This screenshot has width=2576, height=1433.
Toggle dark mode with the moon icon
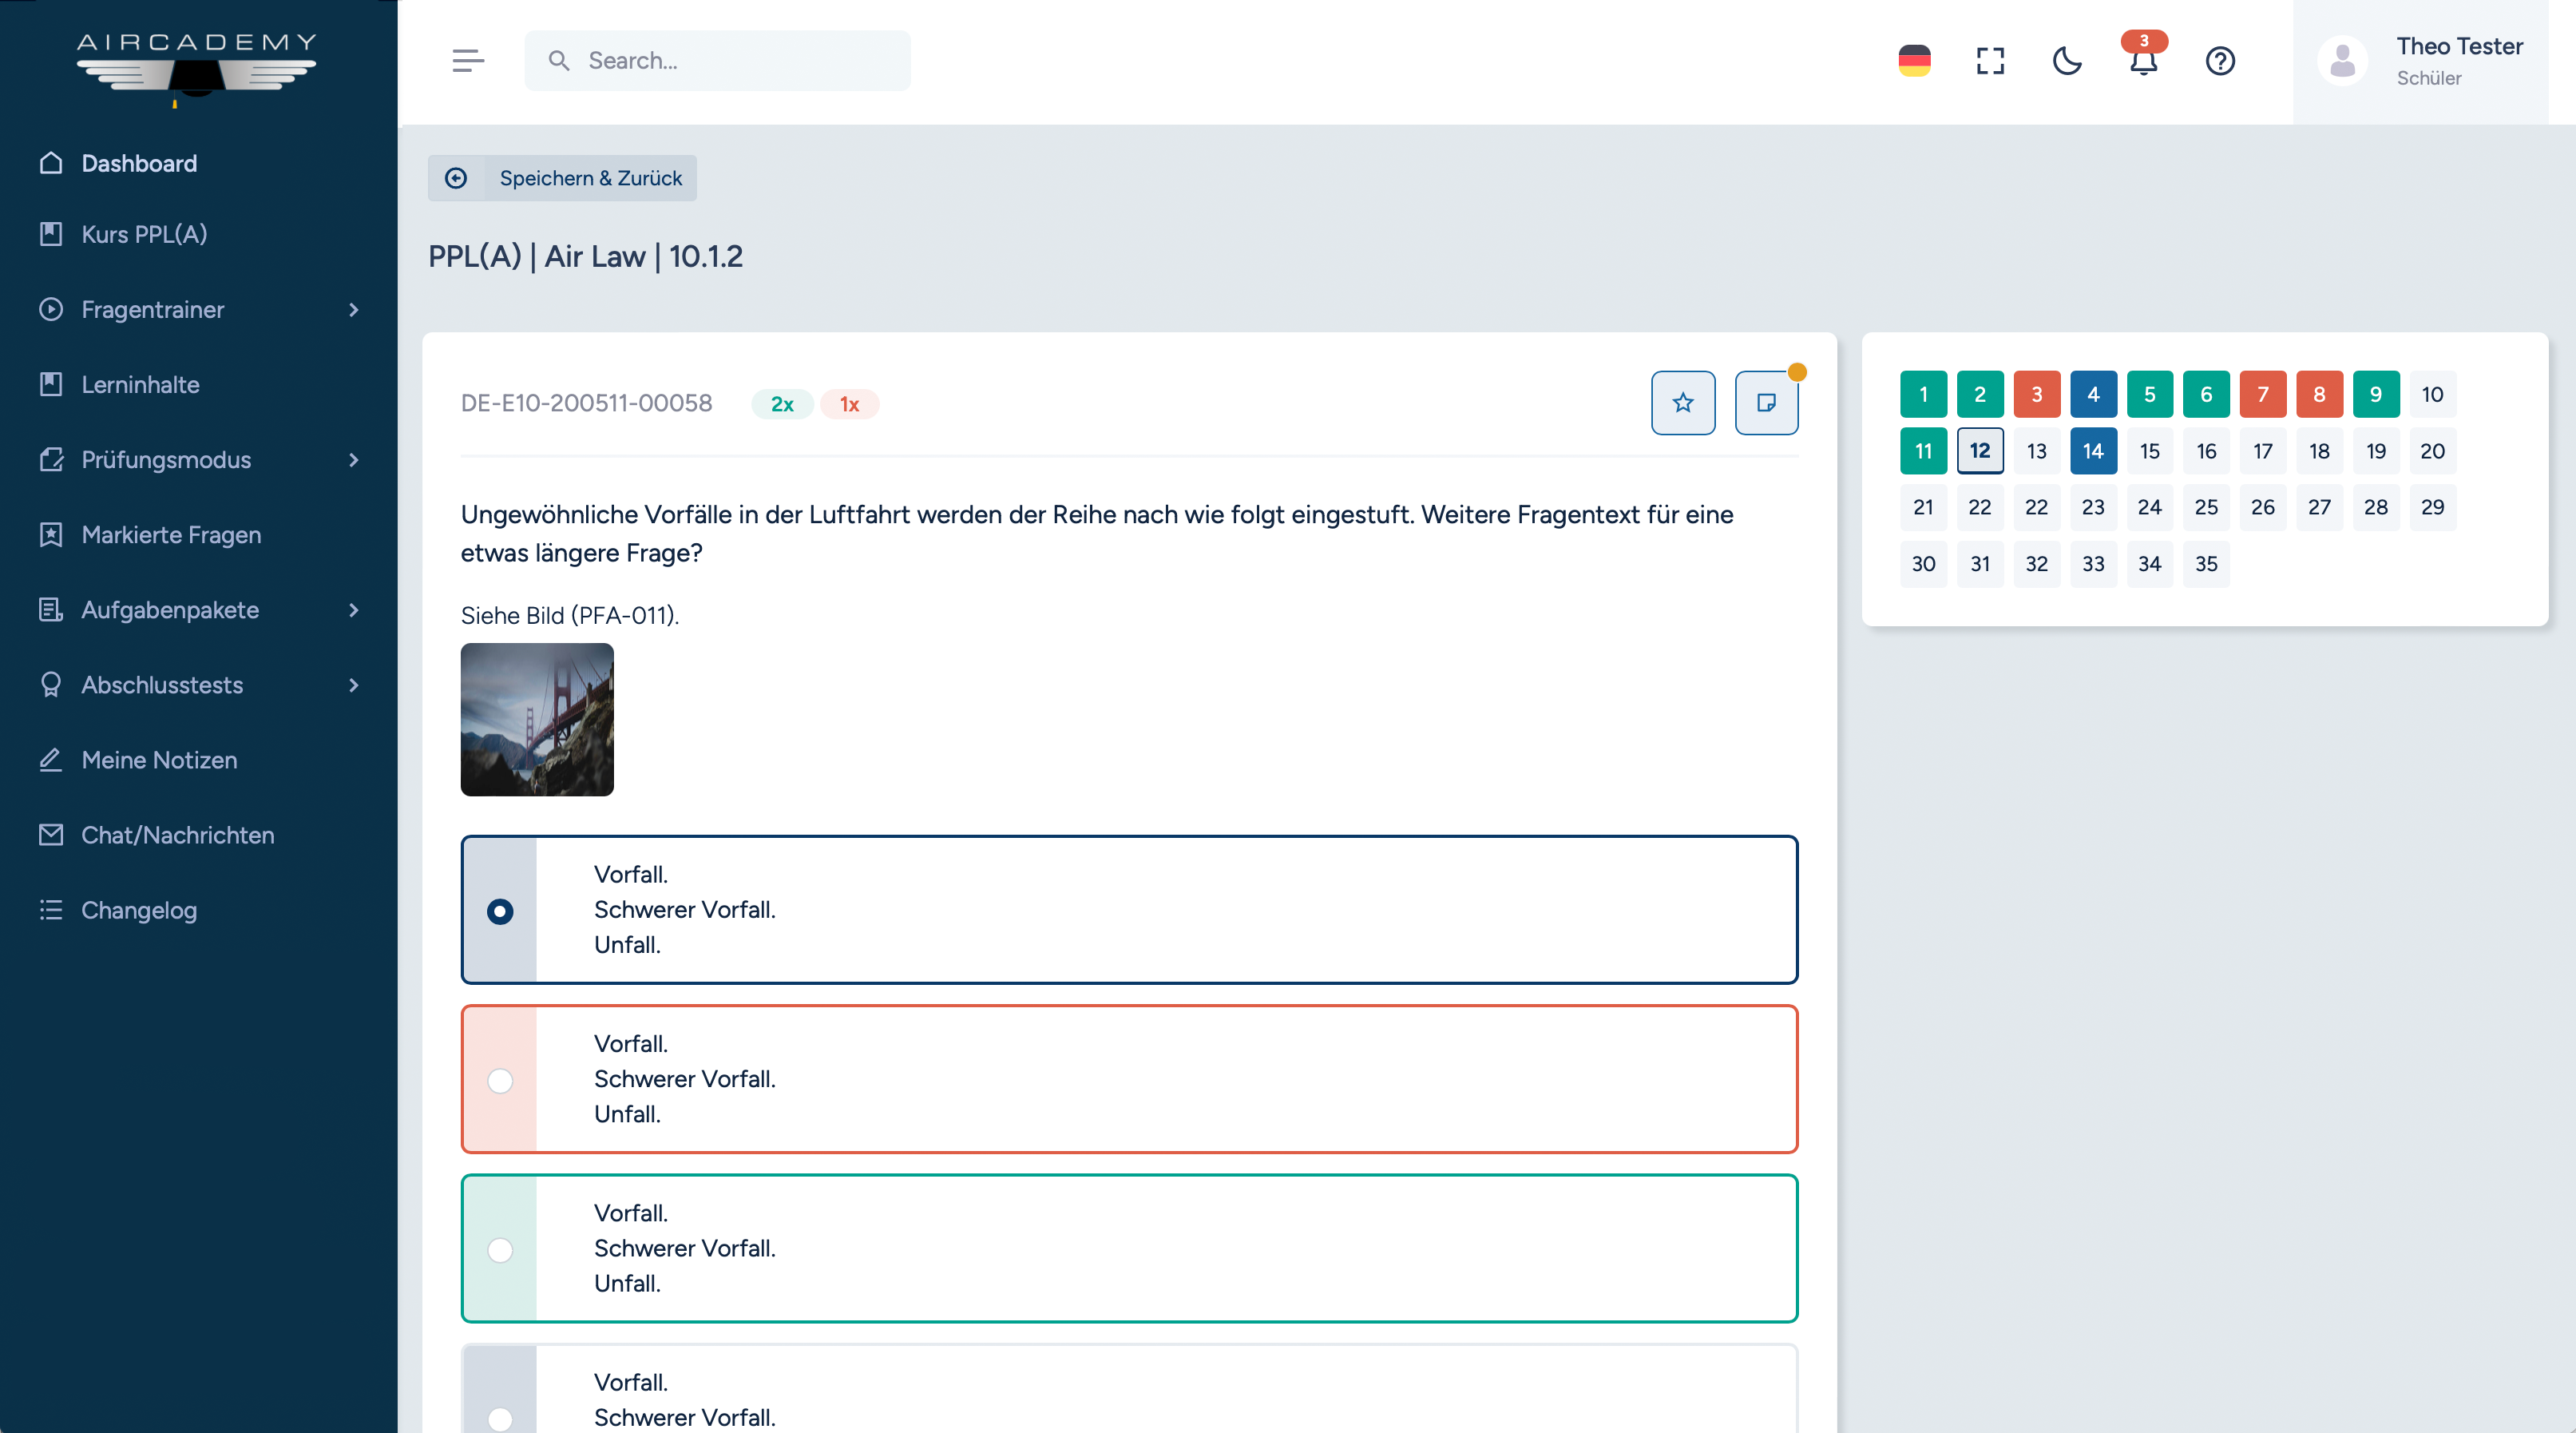tap(2067, 61)
